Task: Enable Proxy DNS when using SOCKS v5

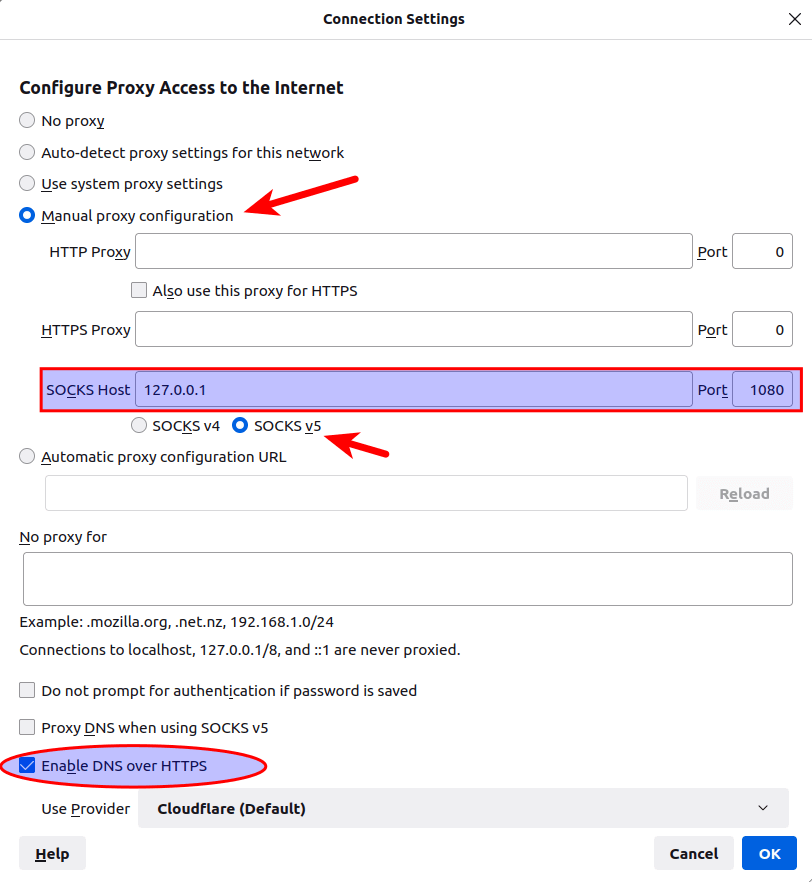Action: [x=28, y=728]
